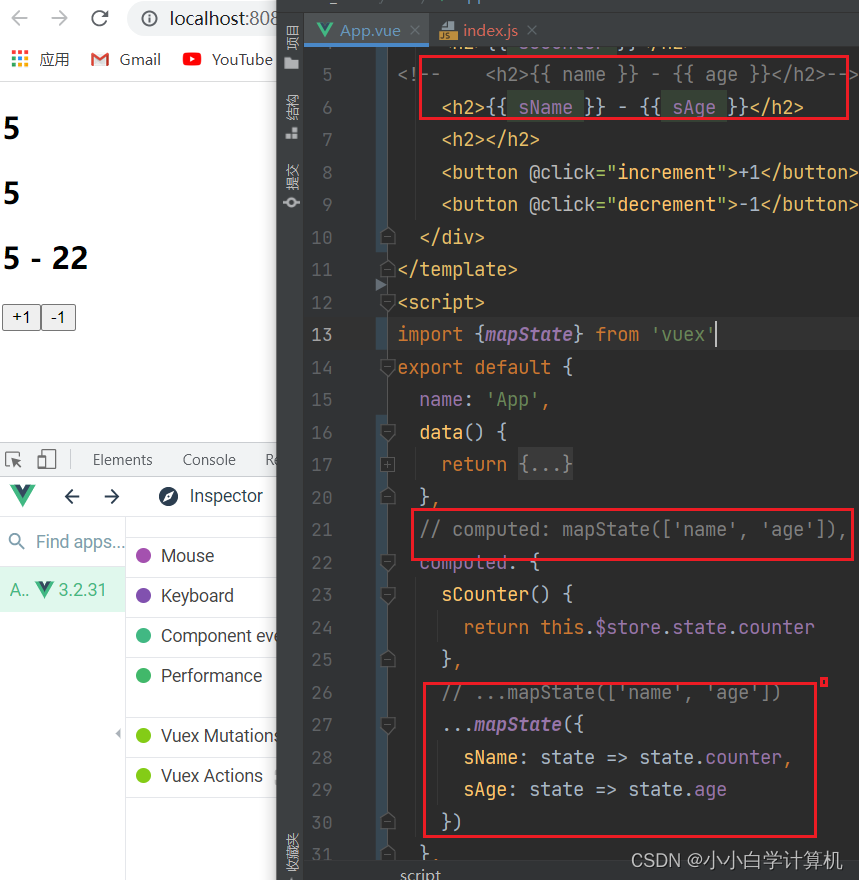The image size is (859, 880).
Task: Collapse the script fold marker on line 12
Action: (388, 302)
